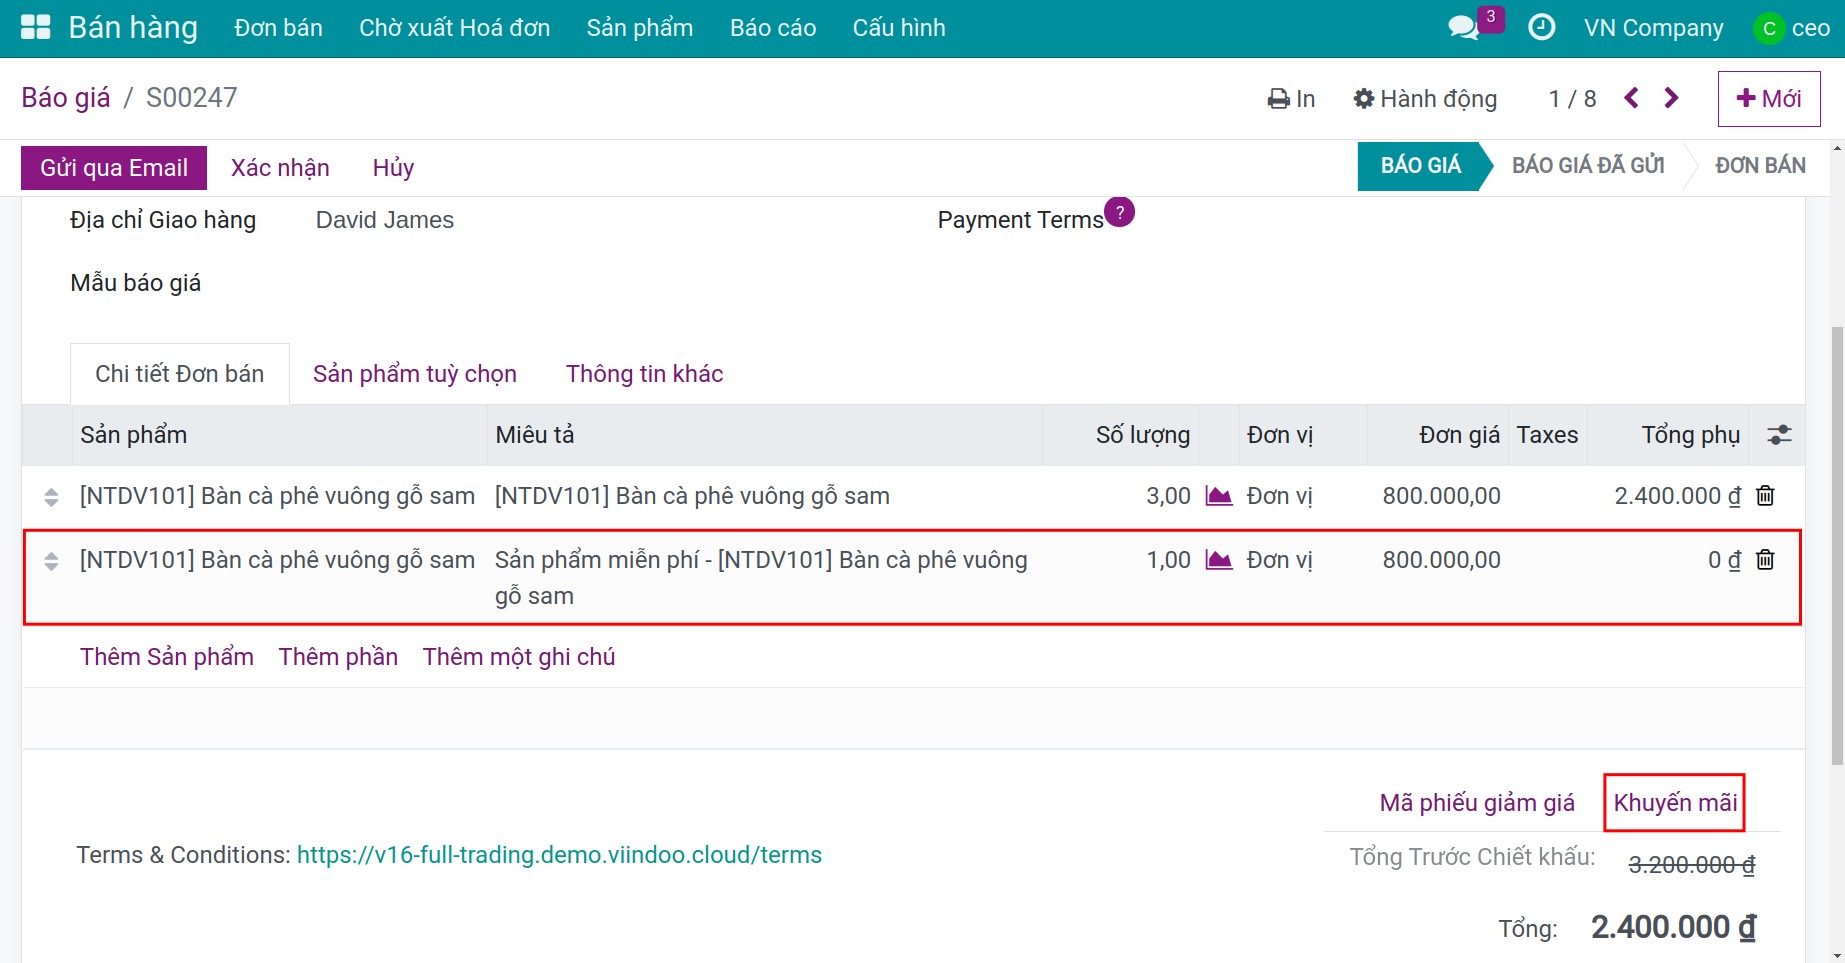Image resolution: width=1845 pixels, height=963 pixels.
Task: Open forecast chart for free product line
Action: coord(1218,560)
